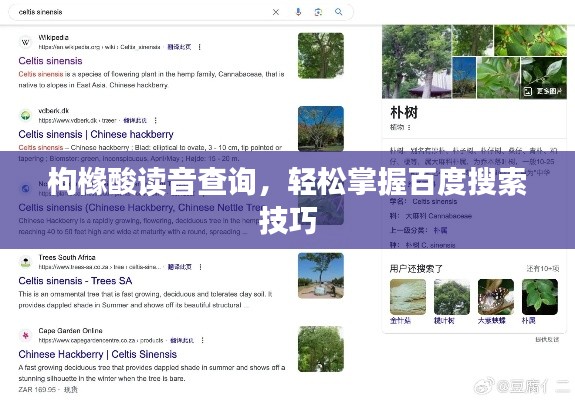
Task: Open the large tree photo in knowledge panel
Action: coord(417,62)
